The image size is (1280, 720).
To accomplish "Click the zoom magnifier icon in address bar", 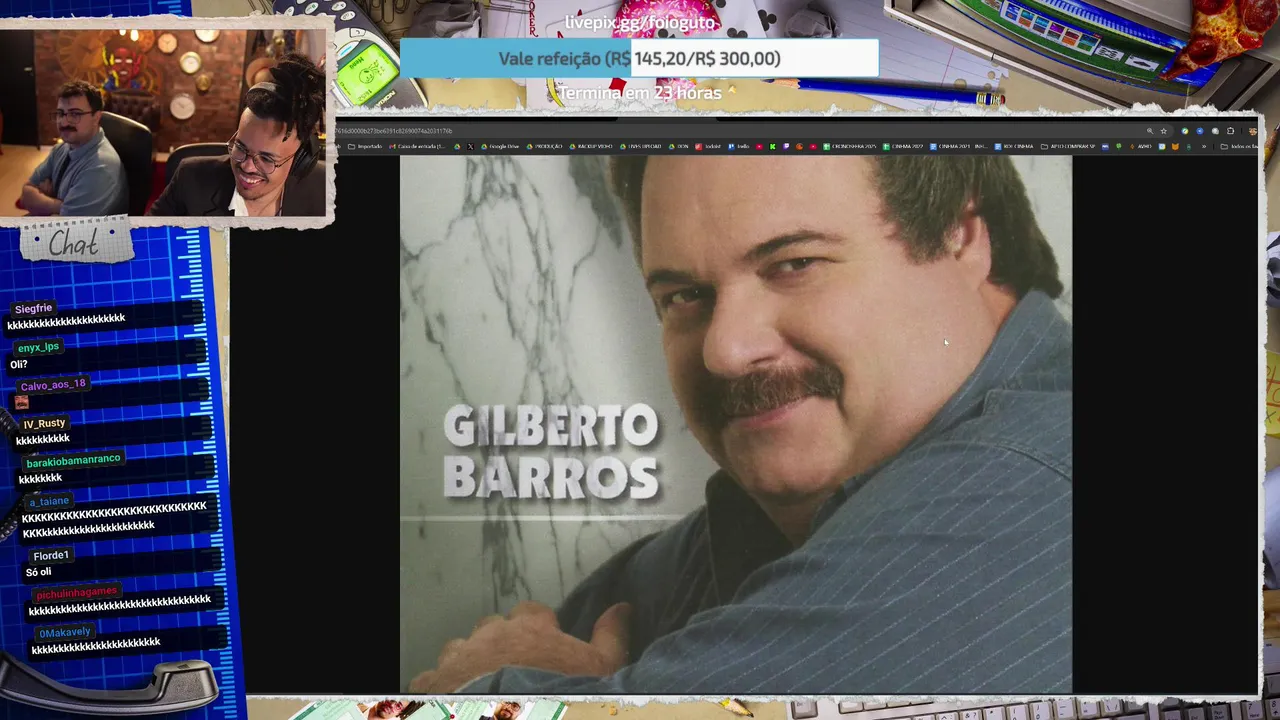I will [x=1150, y=131].
